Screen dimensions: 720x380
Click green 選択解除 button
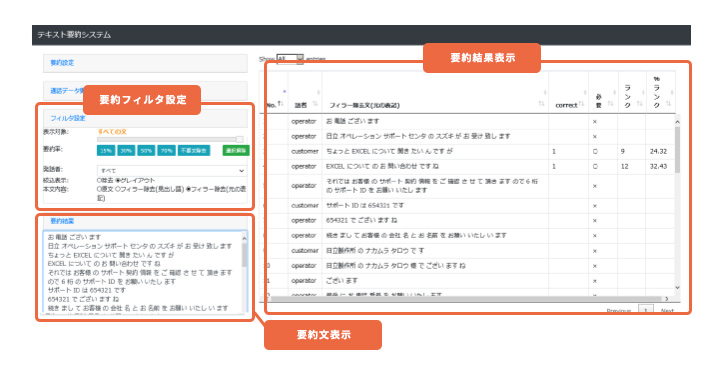(236, 151)
